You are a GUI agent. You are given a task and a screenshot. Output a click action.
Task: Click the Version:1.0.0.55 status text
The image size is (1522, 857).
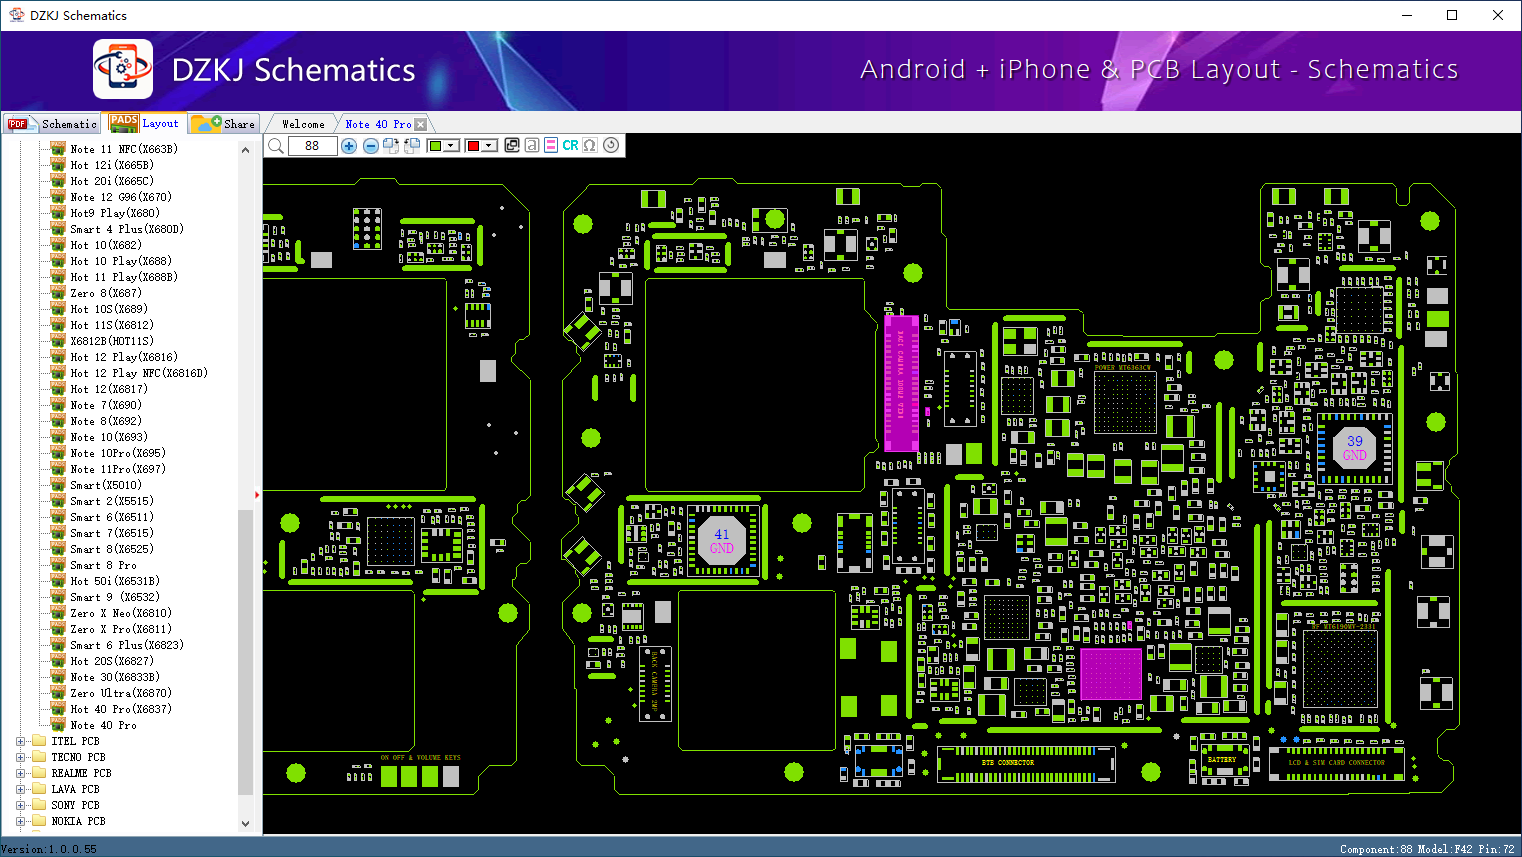49,849
